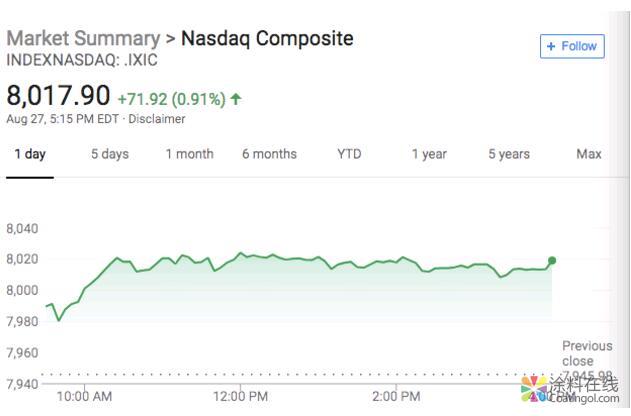
Task: View the 1 year chart tab
Action: [429, 154]
